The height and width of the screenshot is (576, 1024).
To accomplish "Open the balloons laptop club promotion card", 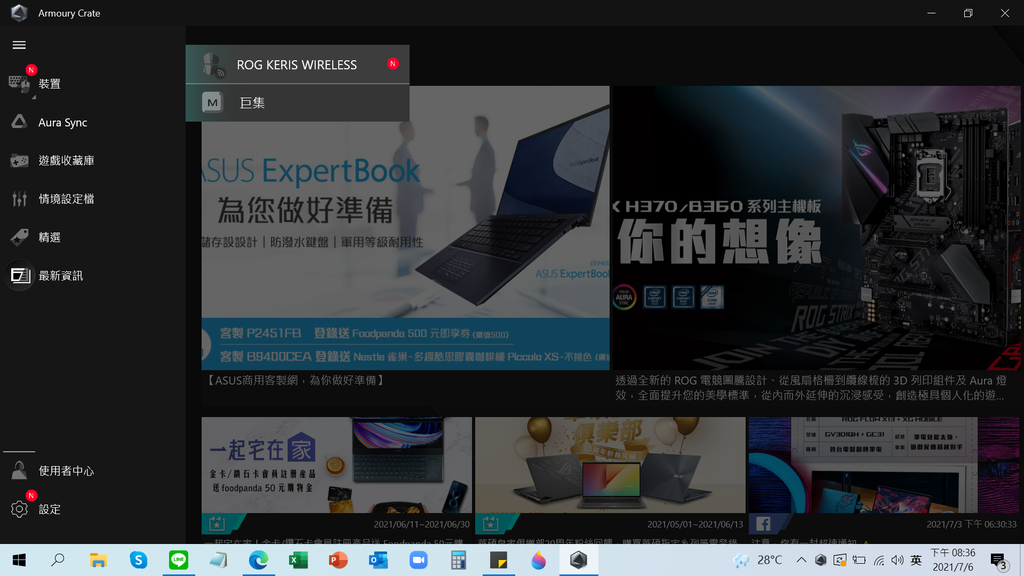I will click(x=610, y=465).
